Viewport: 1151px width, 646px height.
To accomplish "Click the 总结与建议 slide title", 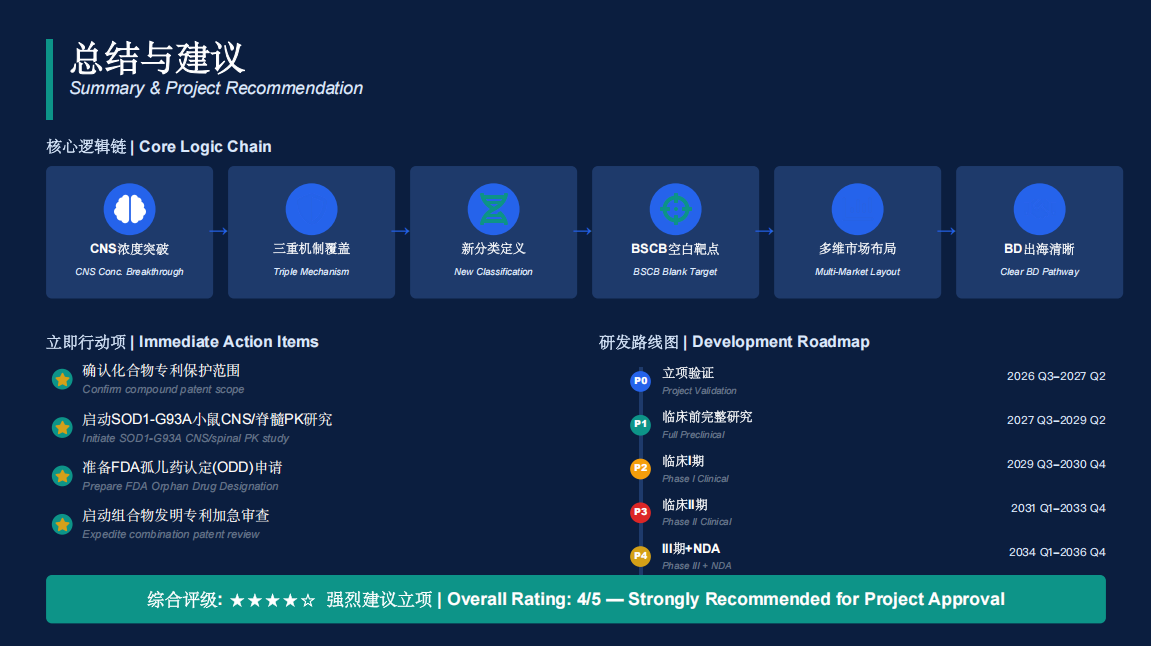I will pyautogui.click(x=157, y=58).
